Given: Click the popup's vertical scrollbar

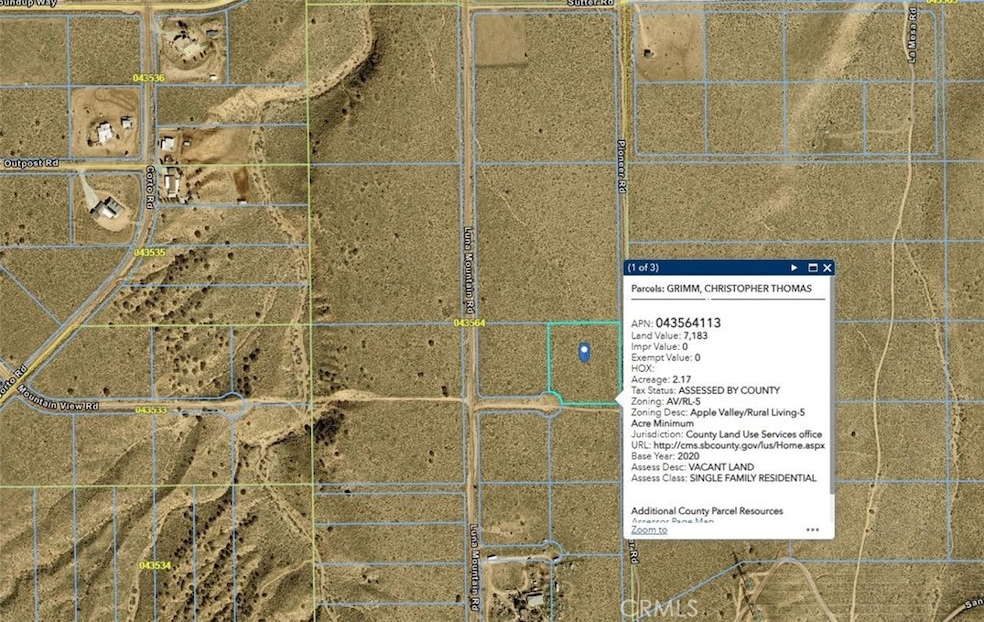Looking at the screenshot, I should pyautogui.click(x=829, y=400).
